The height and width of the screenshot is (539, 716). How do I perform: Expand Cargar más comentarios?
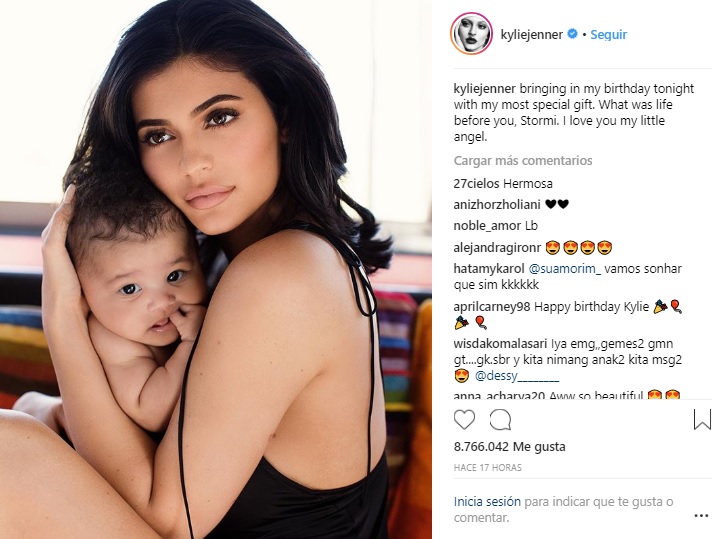coord(523,160)
